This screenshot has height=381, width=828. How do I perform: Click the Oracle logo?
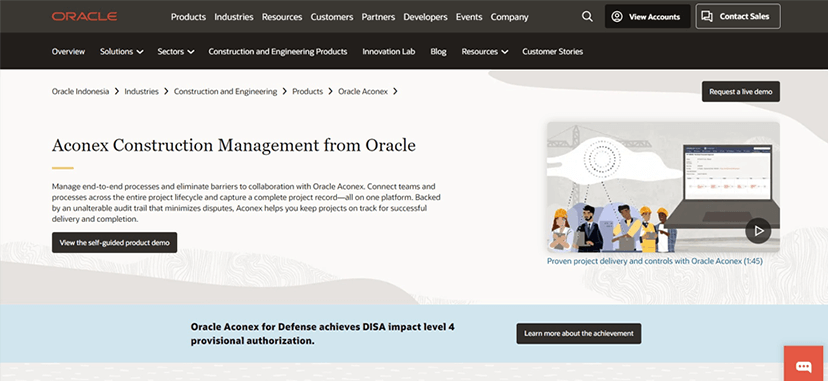click(x=84, y=16)
